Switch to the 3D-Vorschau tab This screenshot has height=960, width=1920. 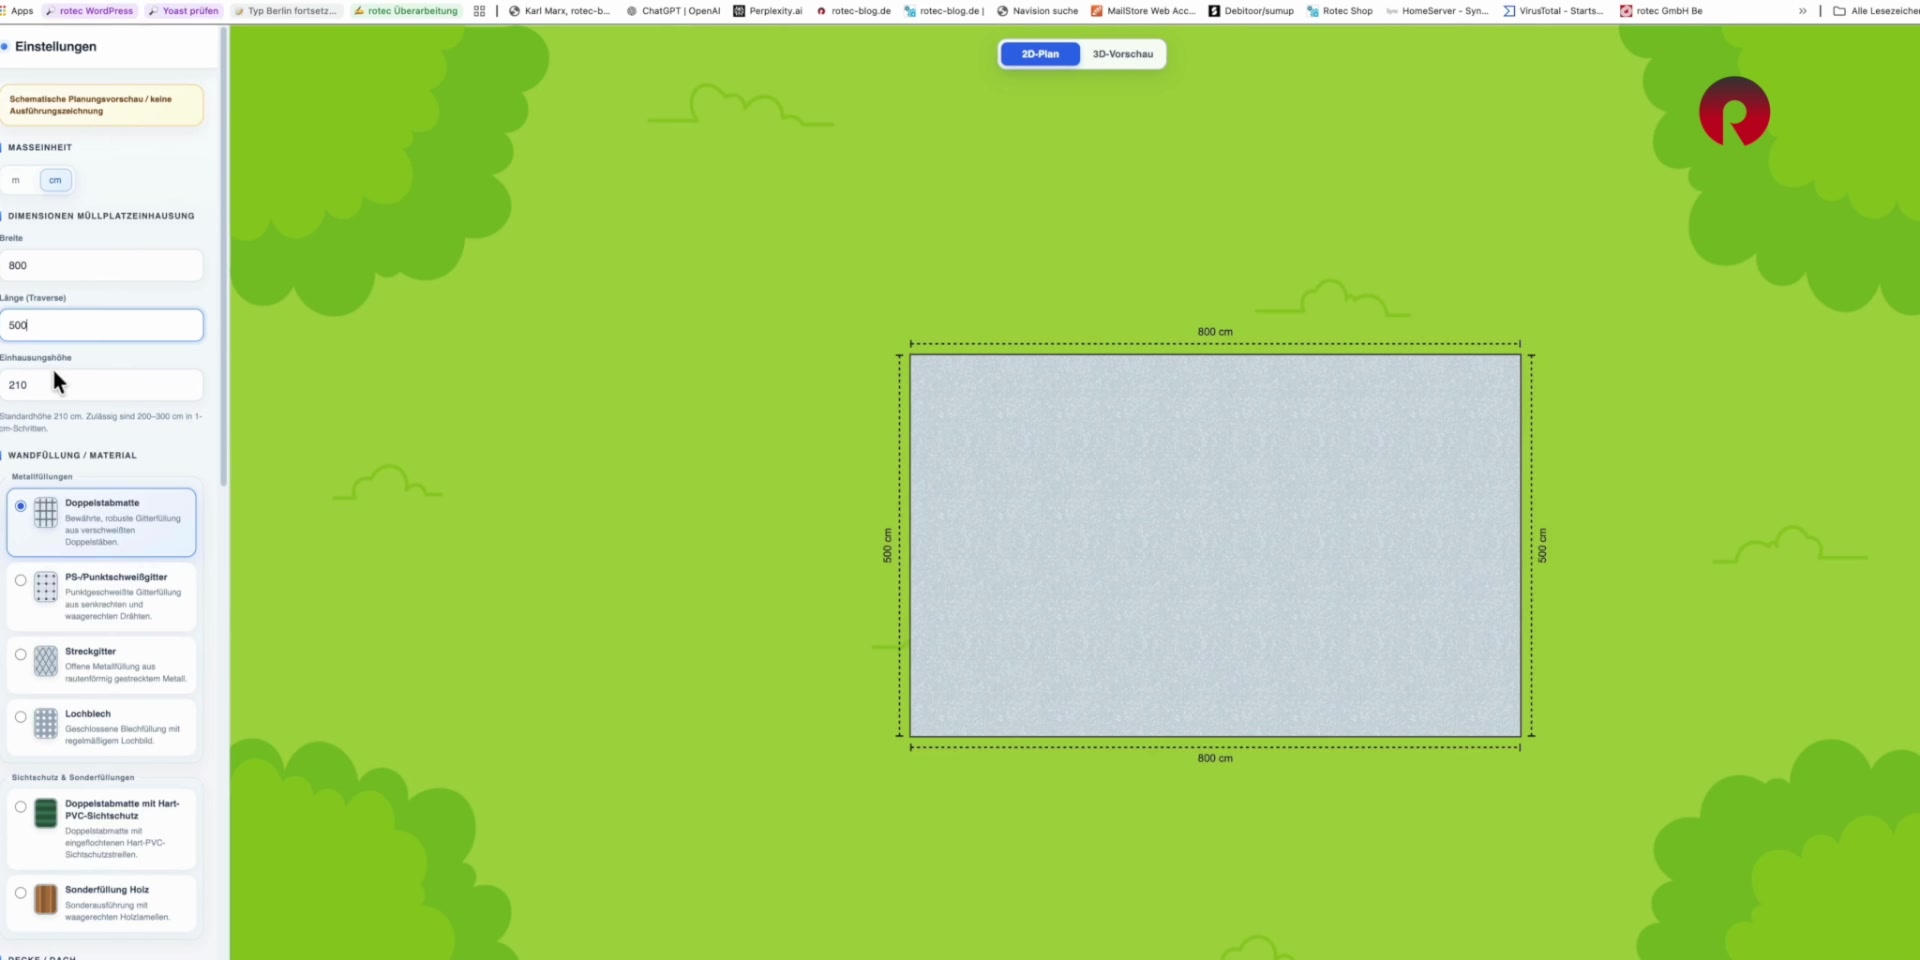pyautogui.click(x=1122, y=54)
